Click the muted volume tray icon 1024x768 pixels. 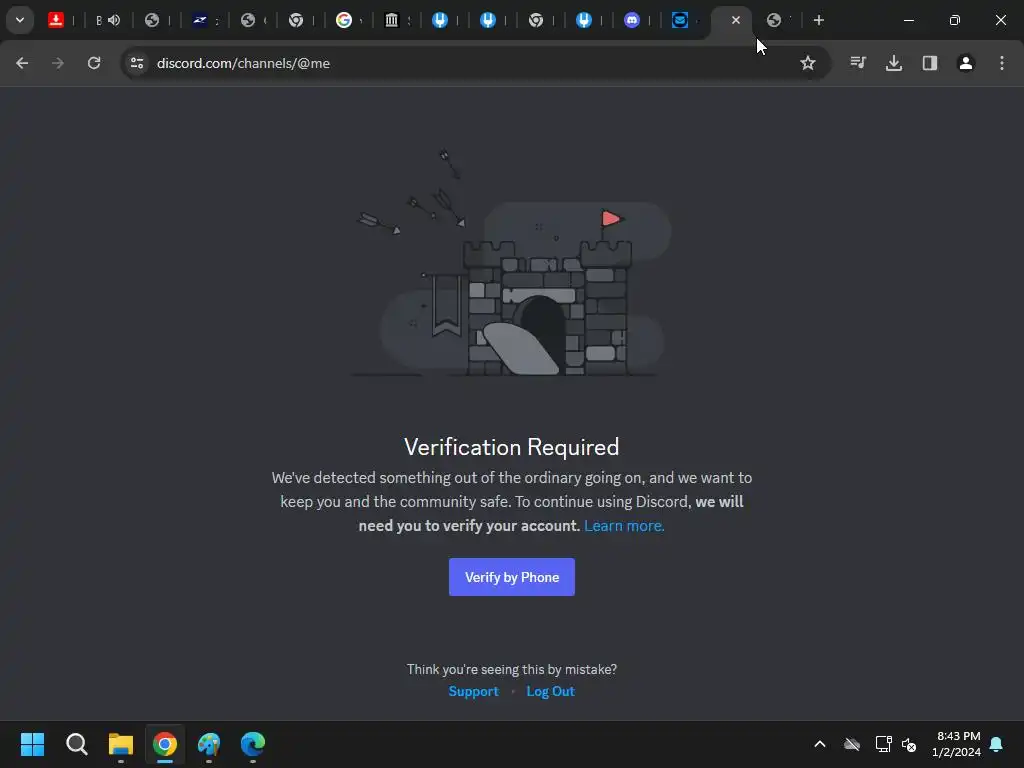click(x=909, y=744)
